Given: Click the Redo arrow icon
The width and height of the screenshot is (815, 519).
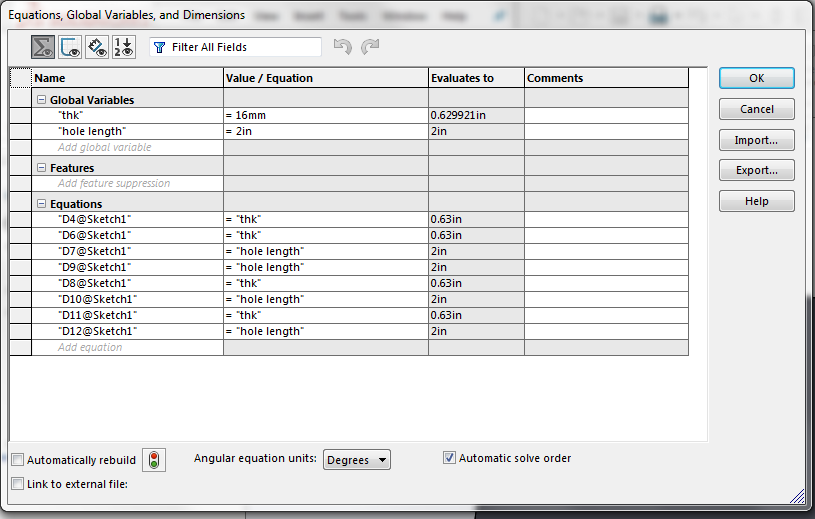Looking at the screenshot, I should pos(370,47).
